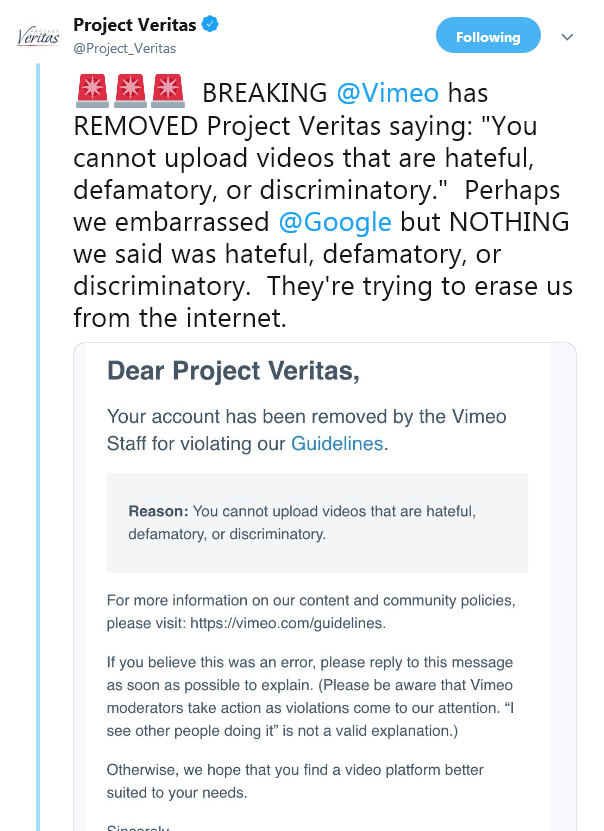Open the email image at 'Dear Project Veritas,'

coord(232,371)
